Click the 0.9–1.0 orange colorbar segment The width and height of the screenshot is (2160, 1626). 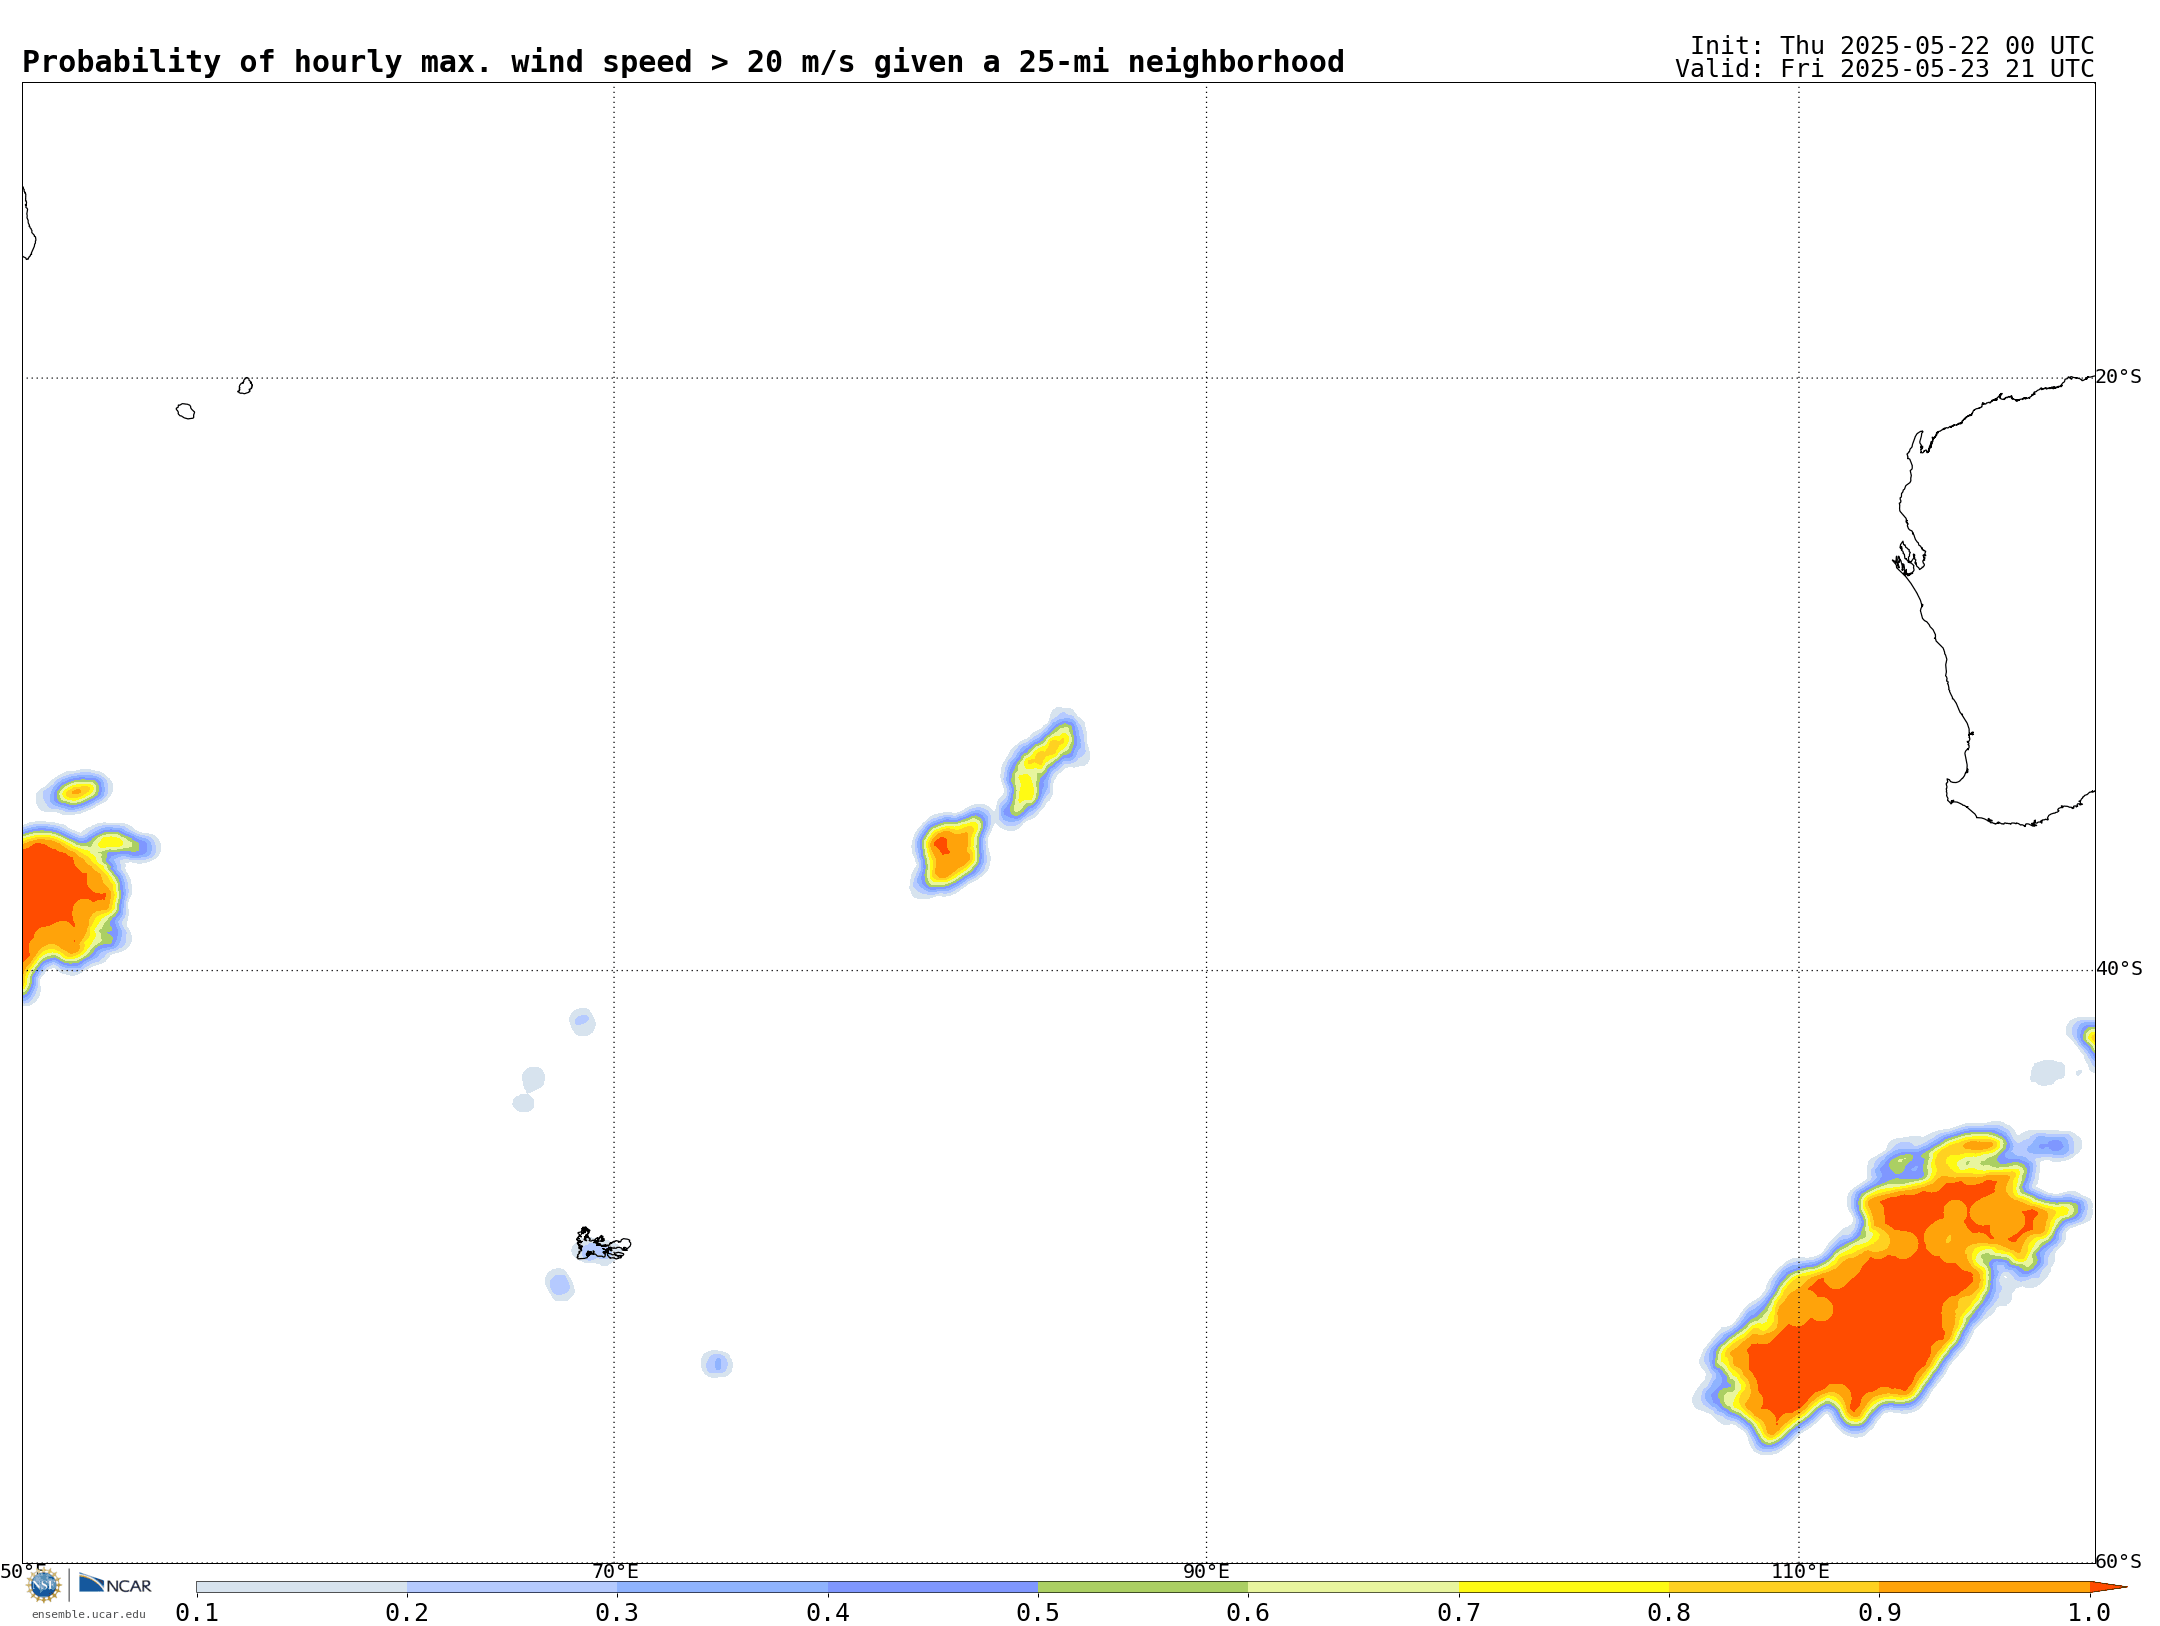[1985, 1587]
